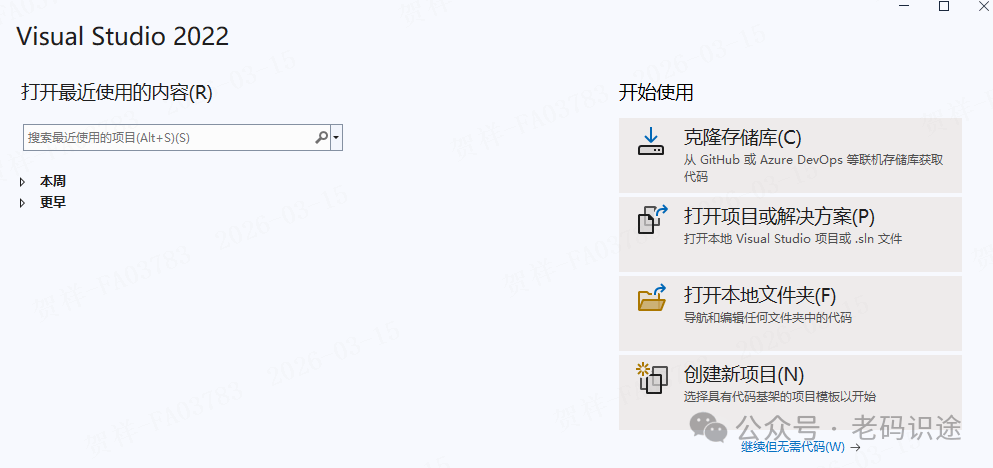Expand the 更早 recent items group
Image resolution: width=993 pixels, height=468 pixels.
pos(23,203)
